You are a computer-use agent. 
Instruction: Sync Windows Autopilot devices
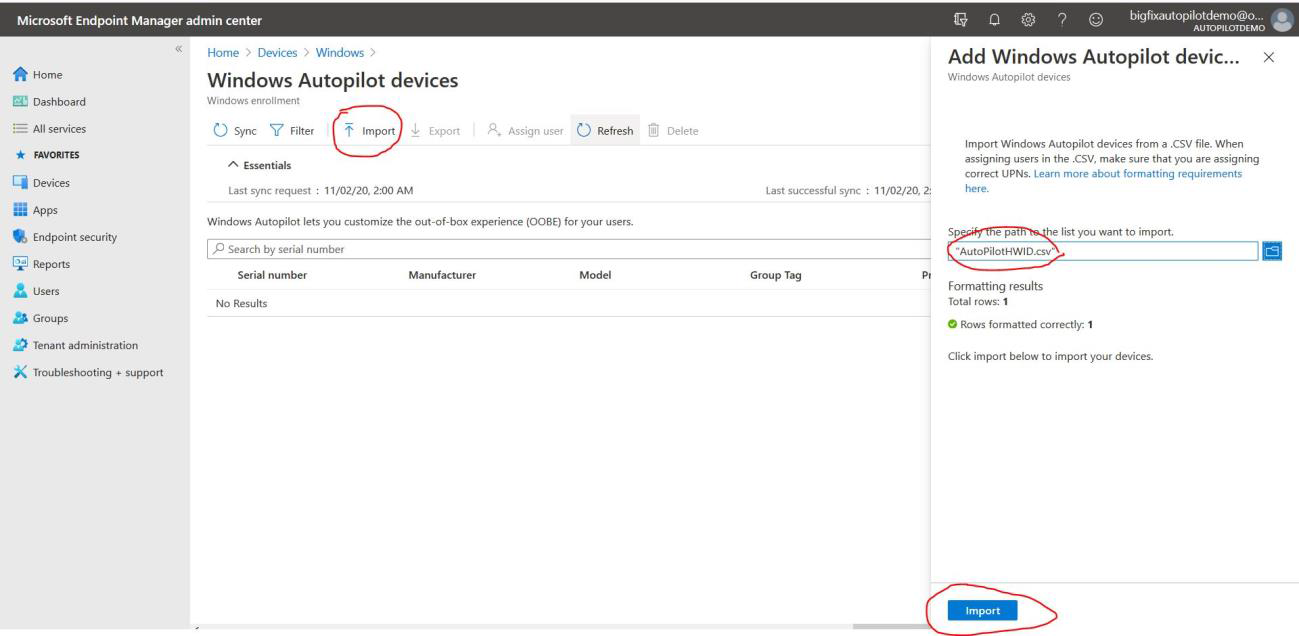point(236,131)
